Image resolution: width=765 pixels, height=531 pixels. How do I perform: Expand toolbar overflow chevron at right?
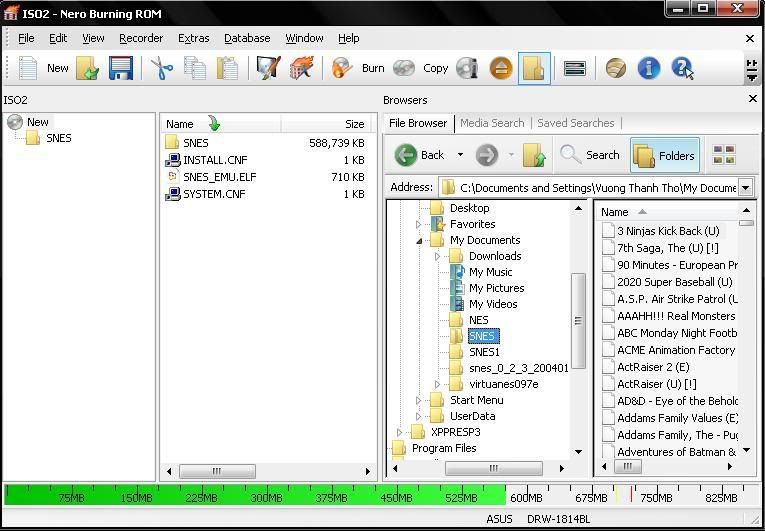click(752, 70)
